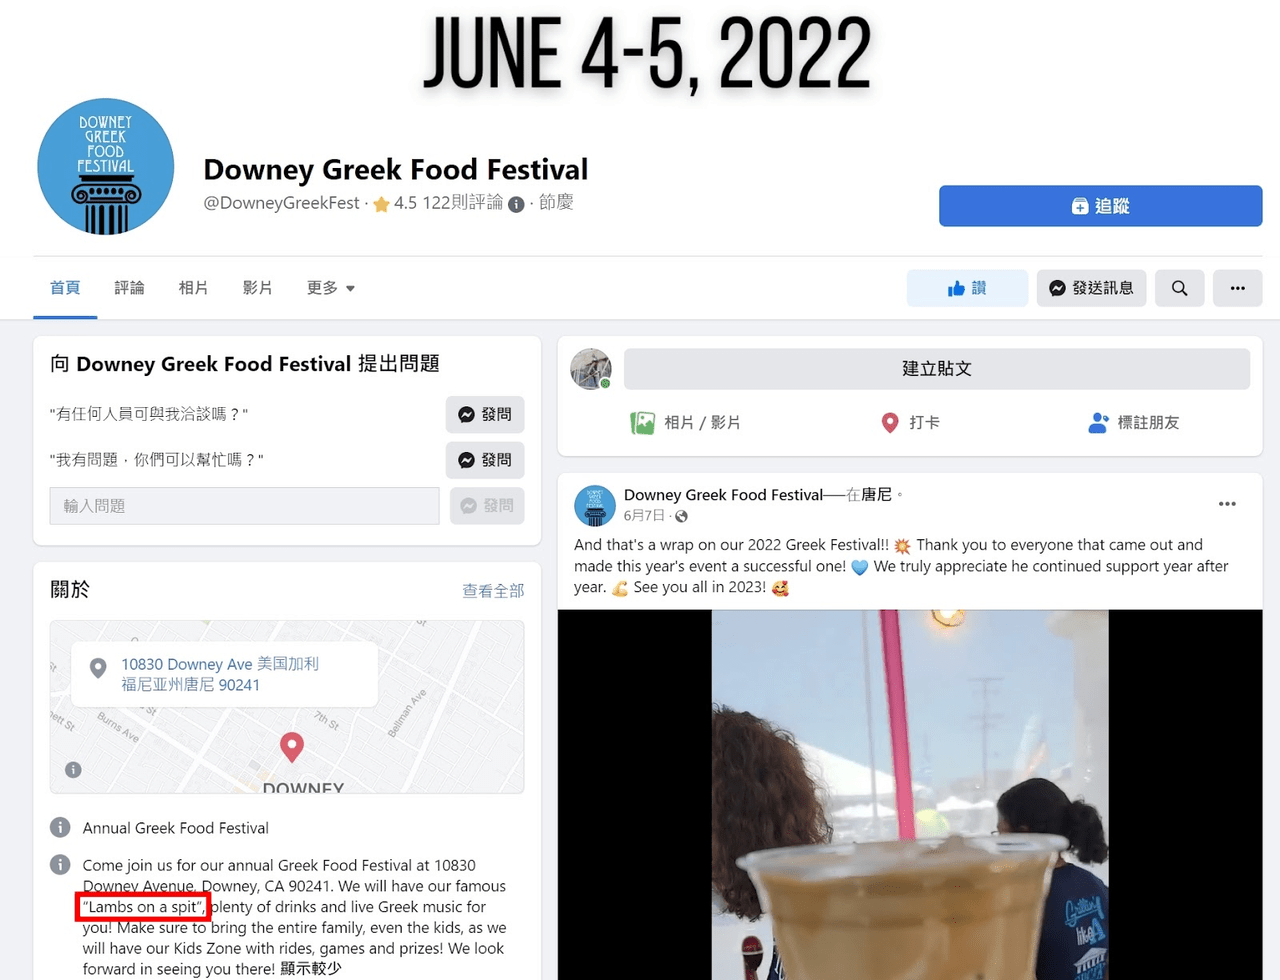Open the three-dots page options button
Image resolution: width=1280 pixels, height=980 pixels.
1237,288
